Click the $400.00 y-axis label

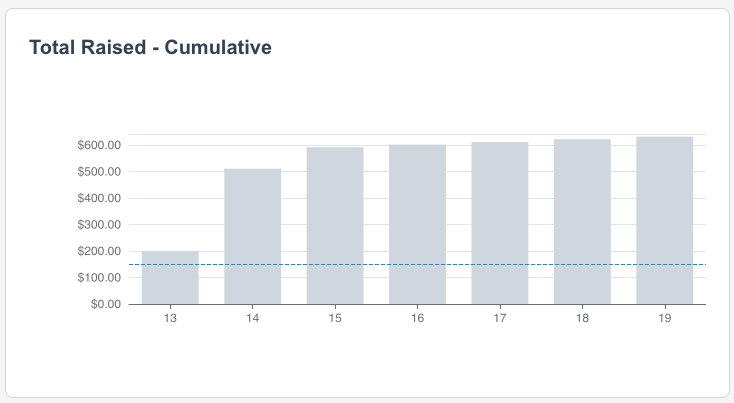(x=99, y=198)
